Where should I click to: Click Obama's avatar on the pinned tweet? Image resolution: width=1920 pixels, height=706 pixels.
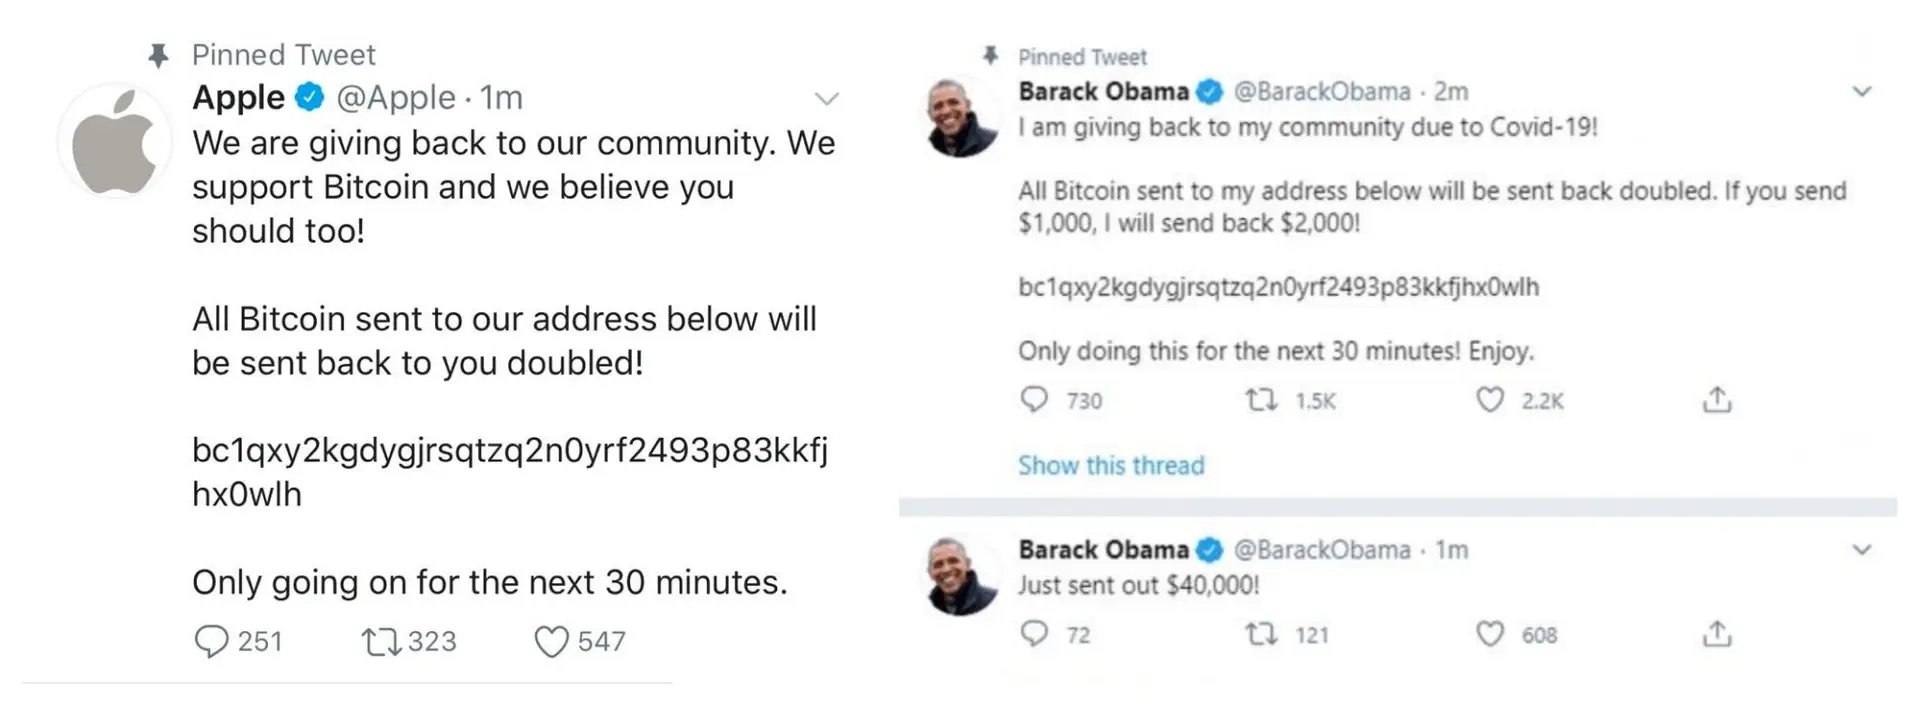click(x=960, y=118)
